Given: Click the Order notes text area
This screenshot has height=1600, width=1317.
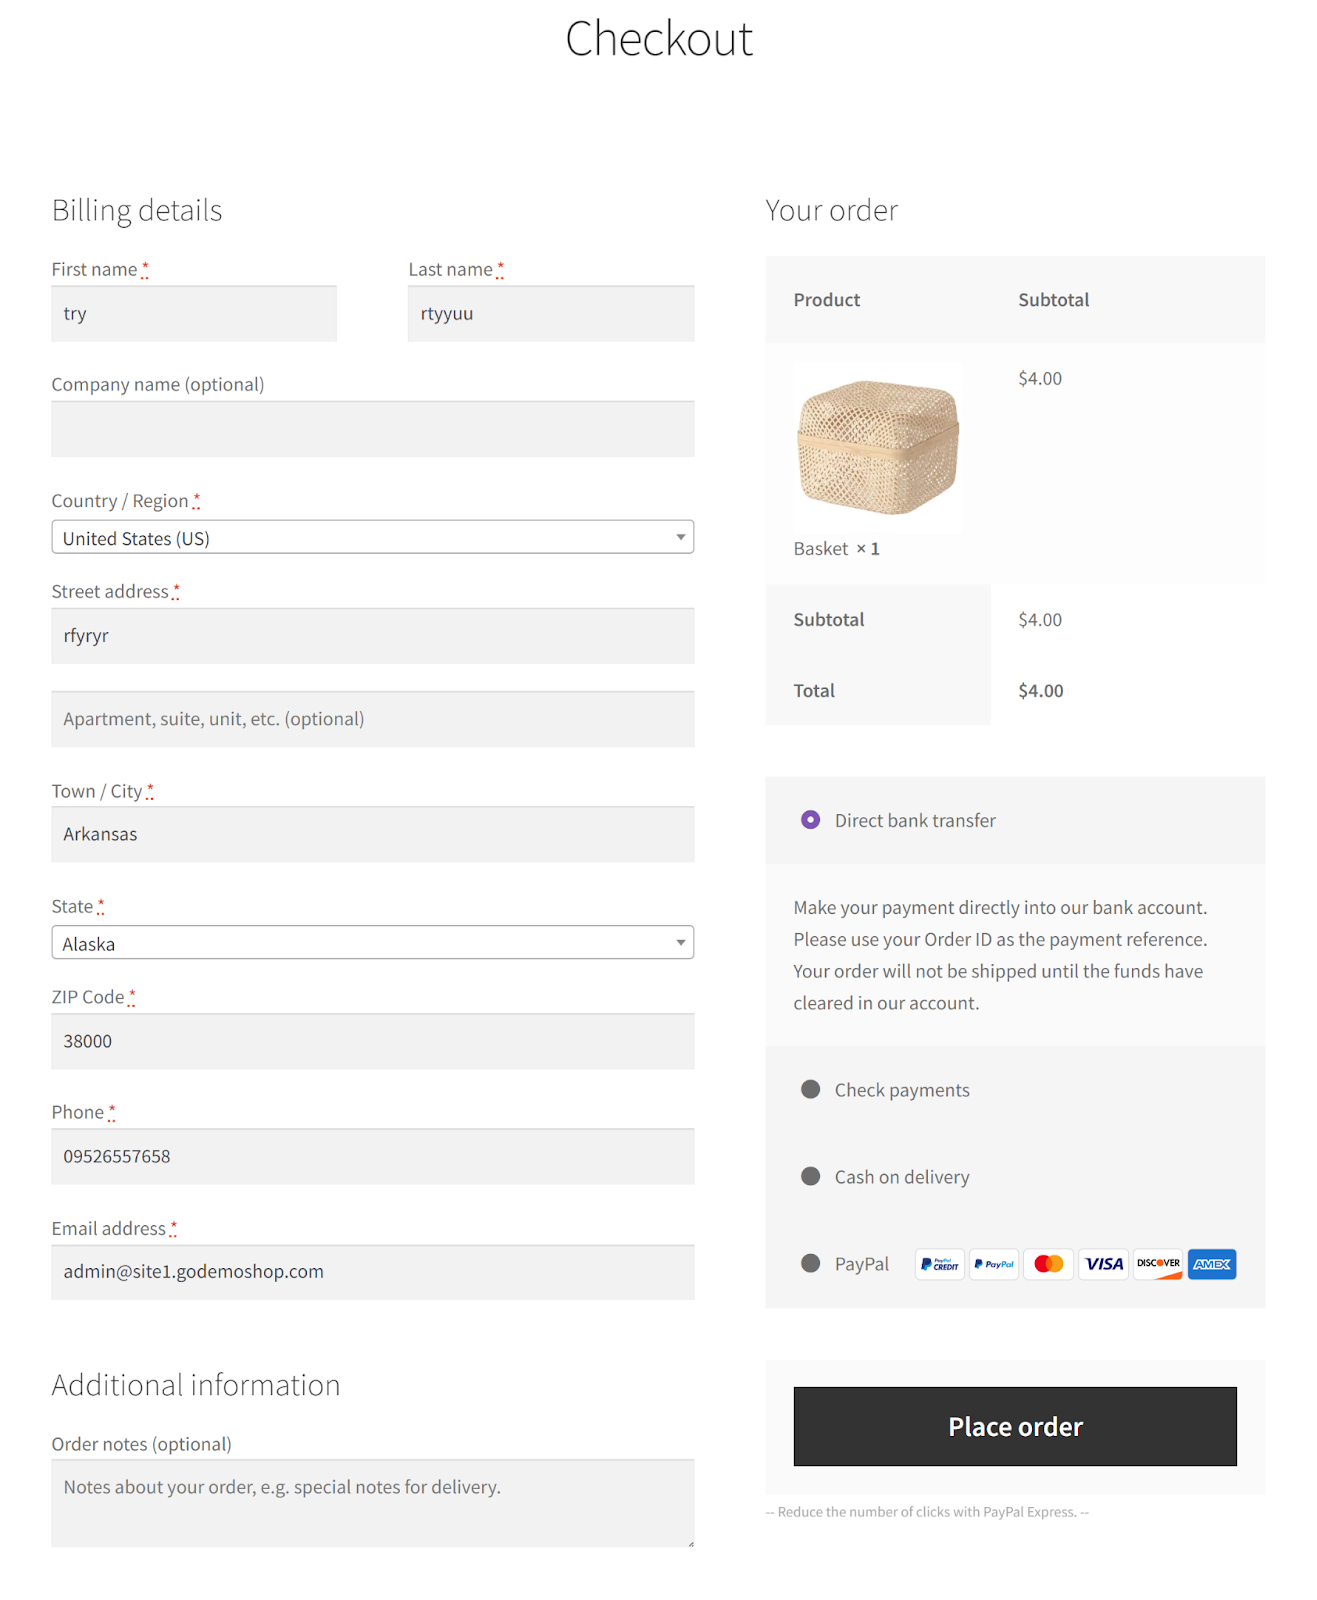Looking at the screenshot, I should tap(373, 1503).
